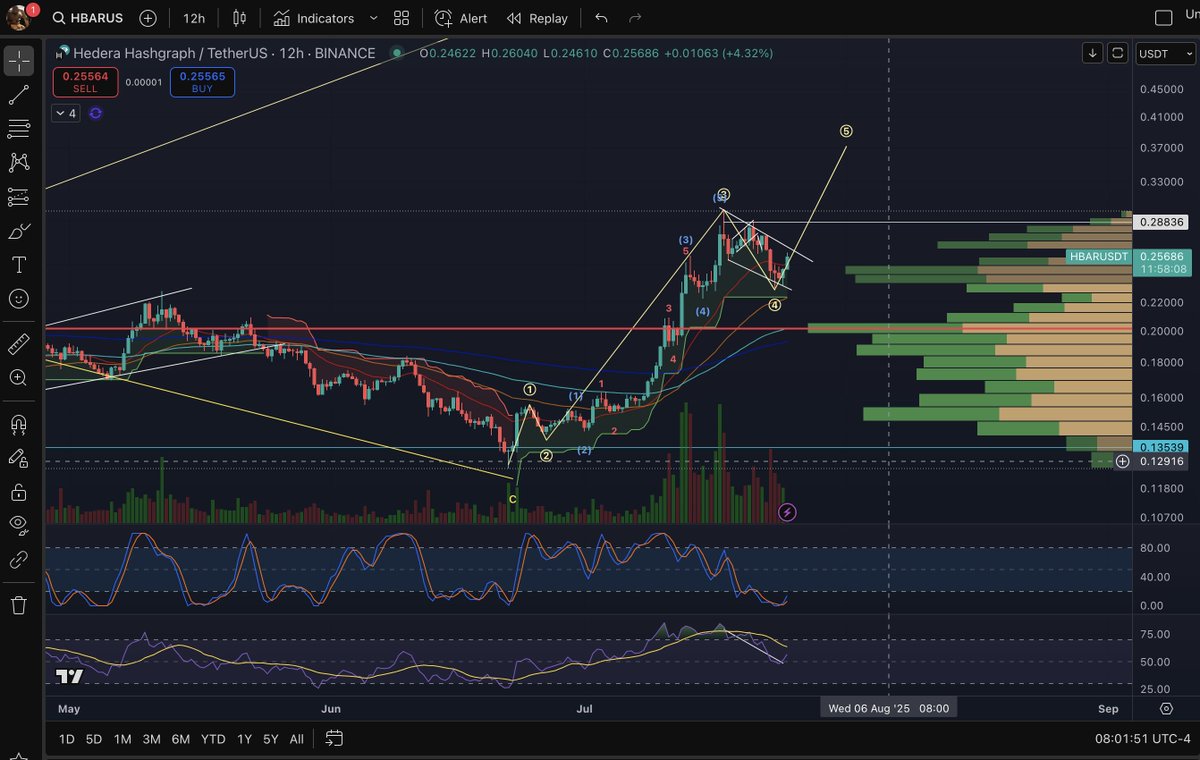Open the emoji icons tool
The width and height of the screenshot is (1200, 760).
coord(19,298)
